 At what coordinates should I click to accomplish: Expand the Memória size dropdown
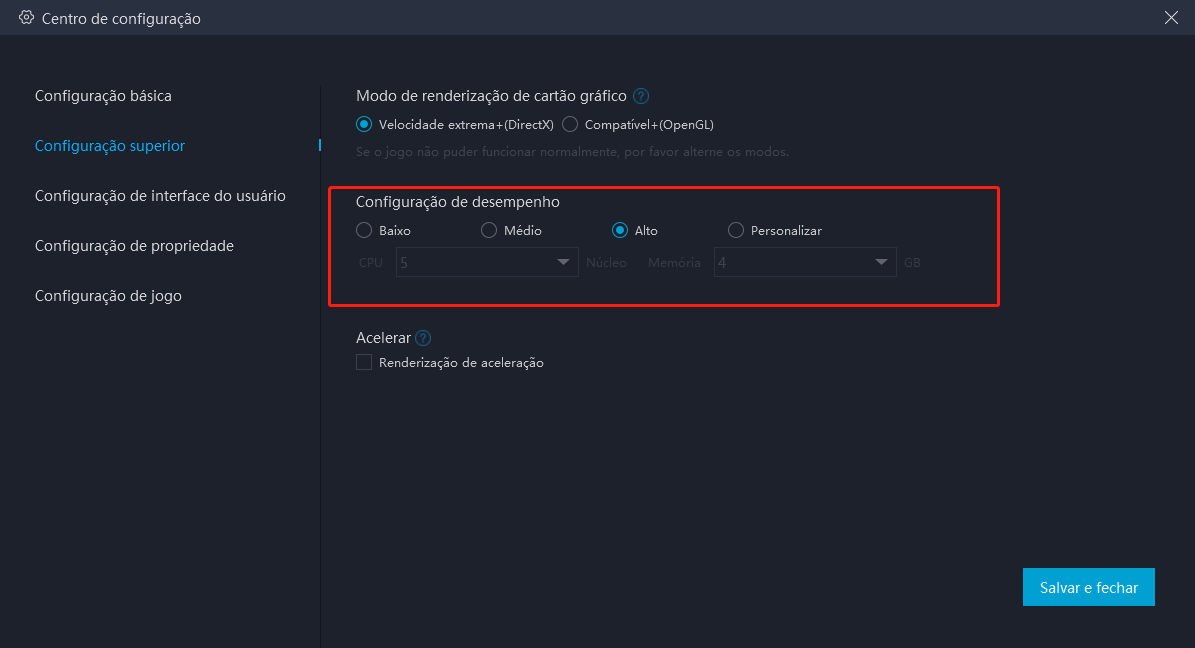879,261
